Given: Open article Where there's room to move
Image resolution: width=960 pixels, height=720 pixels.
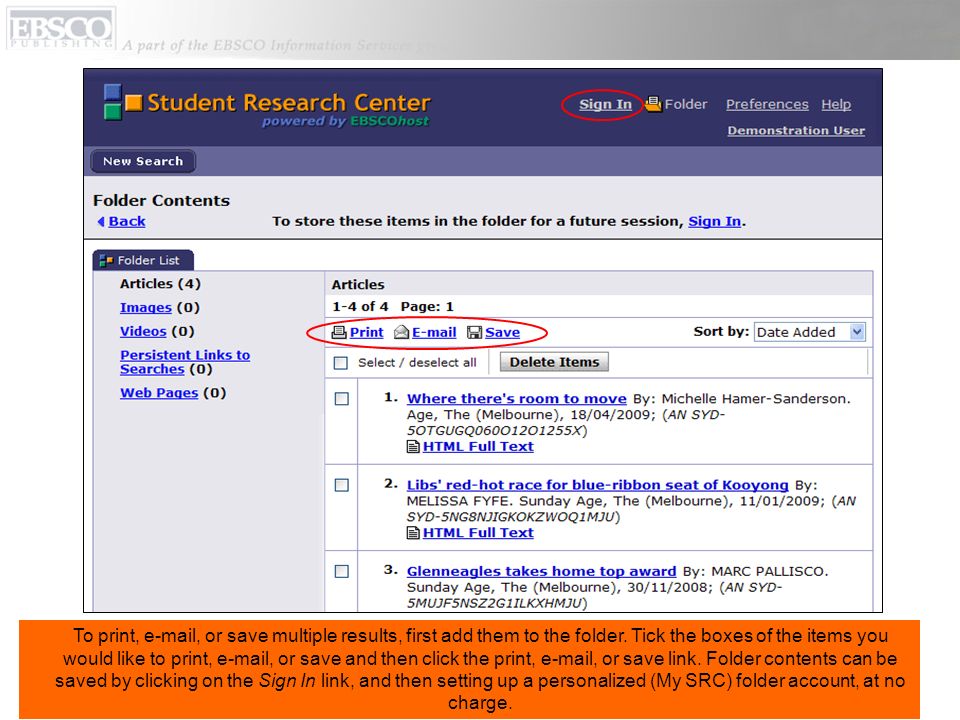Looking at the screenshot, I should (517, 399).
